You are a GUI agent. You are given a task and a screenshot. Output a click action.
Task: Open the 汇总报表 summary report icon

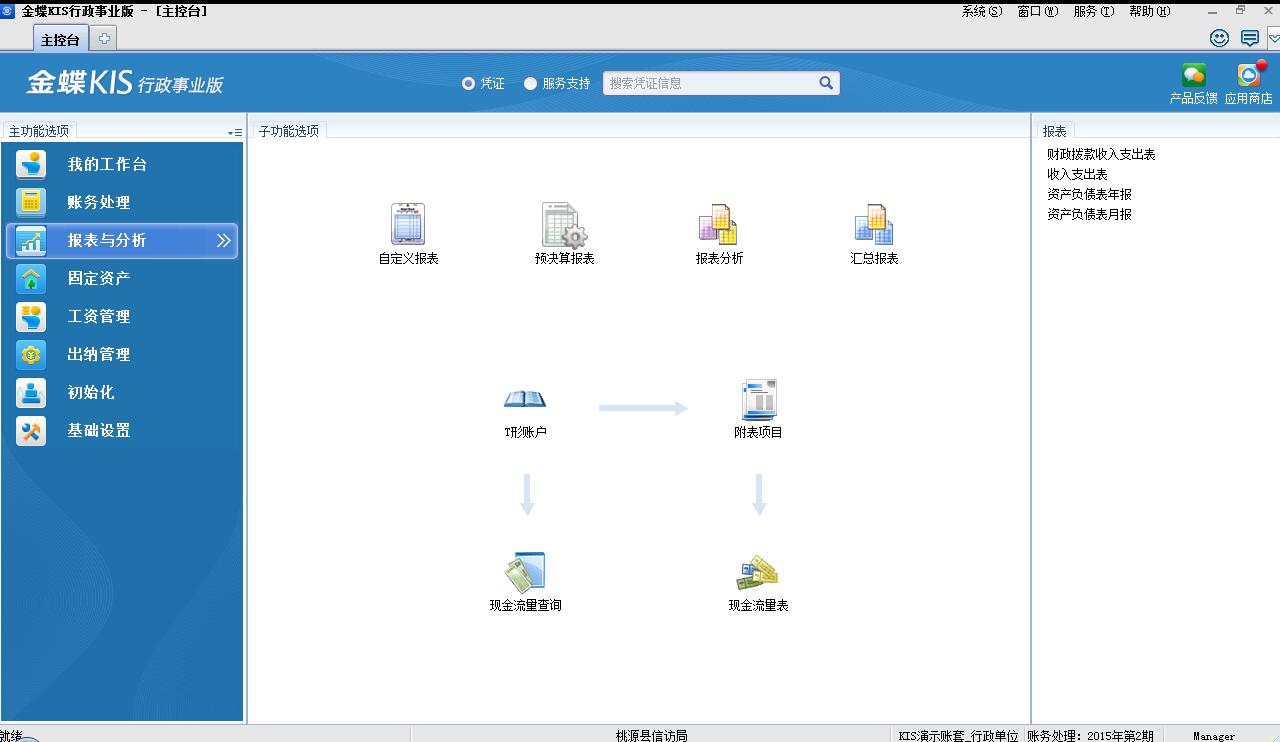tap(873, 225)
